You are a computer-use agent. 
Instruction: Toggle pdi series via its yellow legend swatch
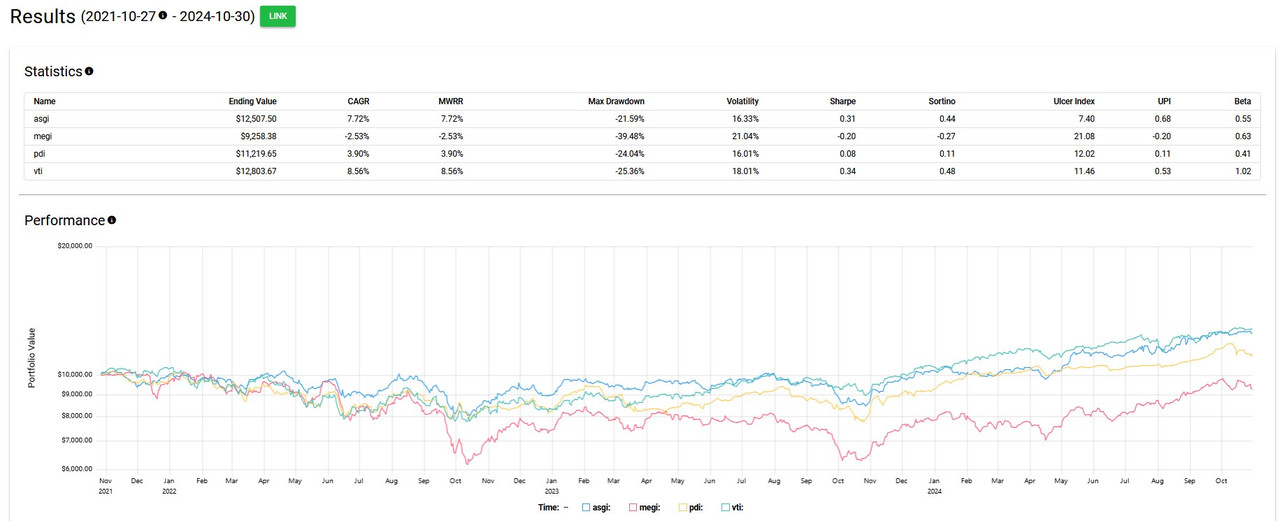[x=685, y=507]
